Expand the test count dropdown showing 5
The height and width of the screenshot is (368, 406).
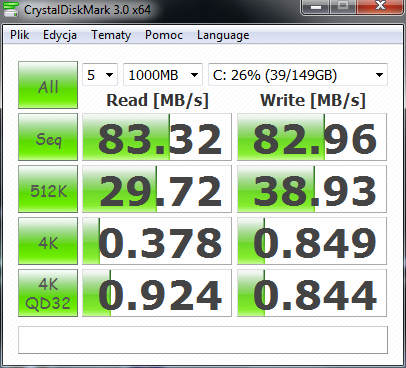[x=100, y=75]
